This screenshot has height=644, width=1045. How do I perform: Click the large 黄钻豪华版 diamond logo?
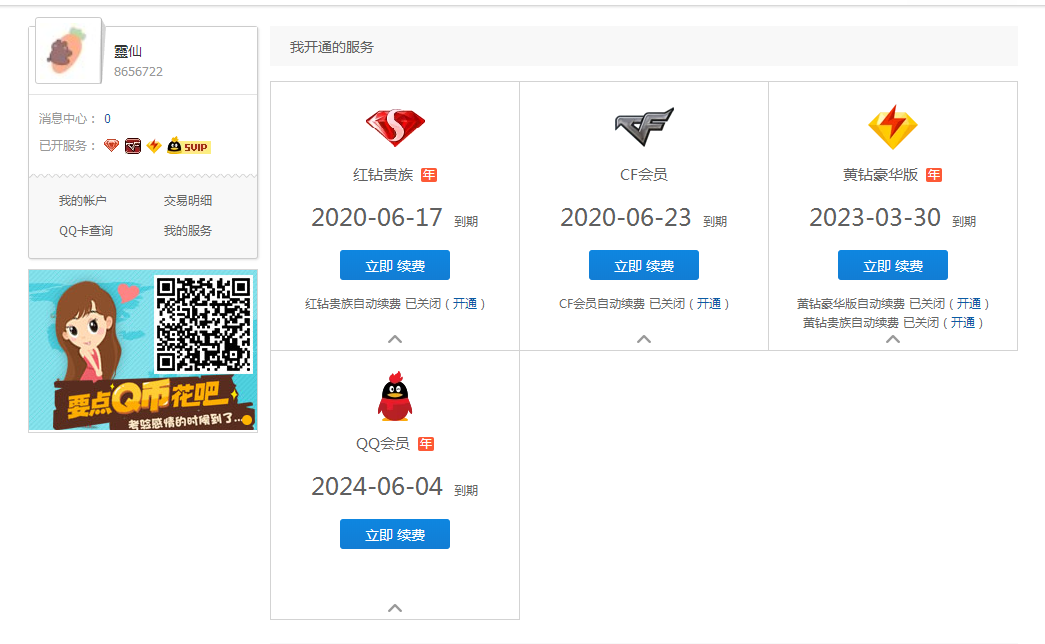point(893,127)
